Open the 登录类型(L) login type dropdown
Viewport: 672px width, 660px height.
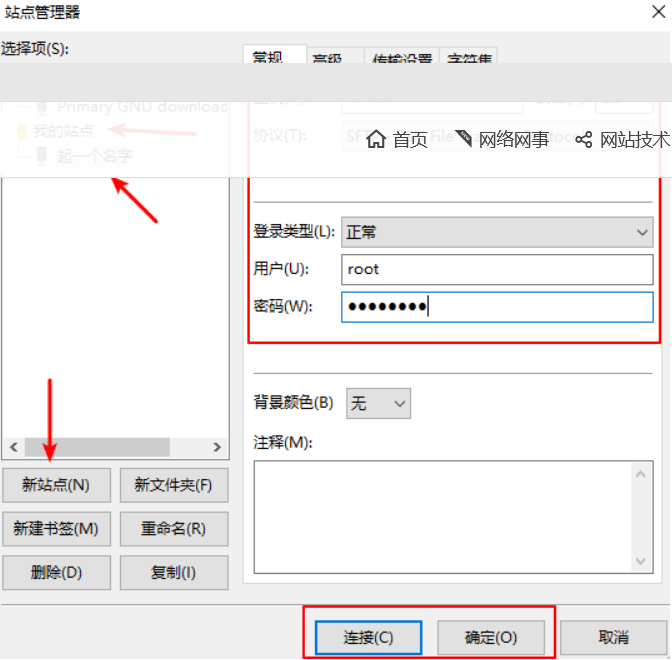point(497,232)
